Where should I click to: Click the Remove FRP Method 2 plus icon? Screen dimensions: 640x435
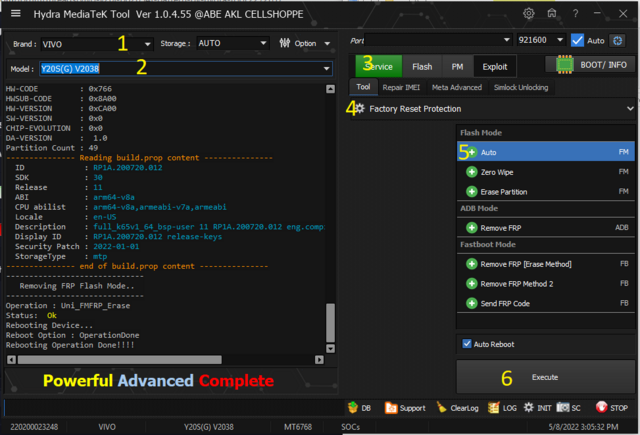(471, 284)
